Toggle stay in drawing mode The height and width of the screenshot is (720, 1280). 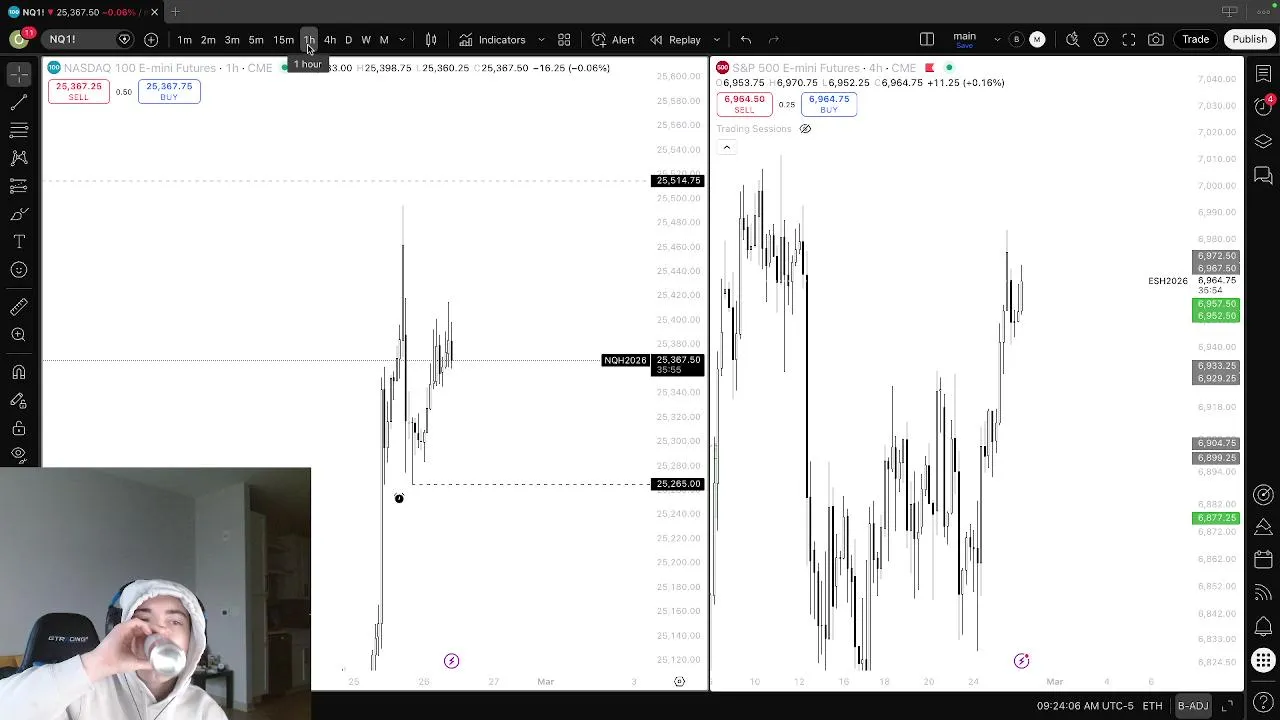pos(18,400)
